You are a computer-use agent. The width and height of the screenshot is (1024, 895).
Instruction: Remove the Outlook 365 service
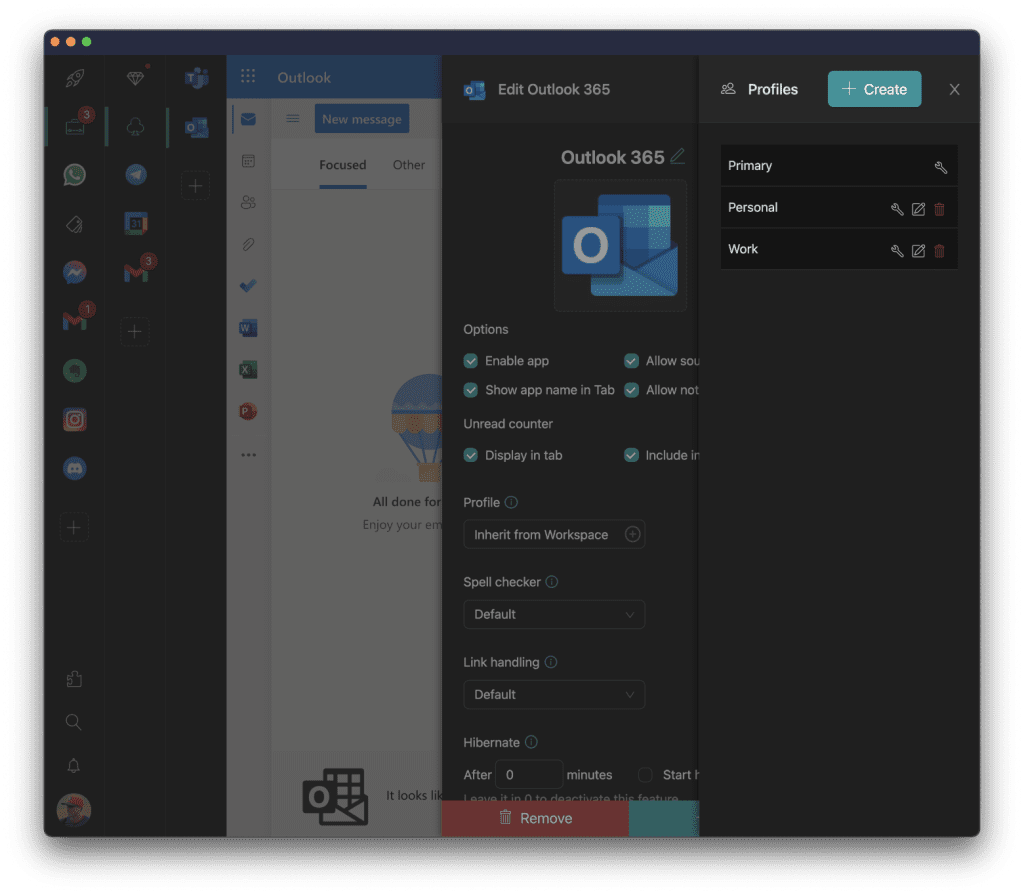[x=535, y=818]
